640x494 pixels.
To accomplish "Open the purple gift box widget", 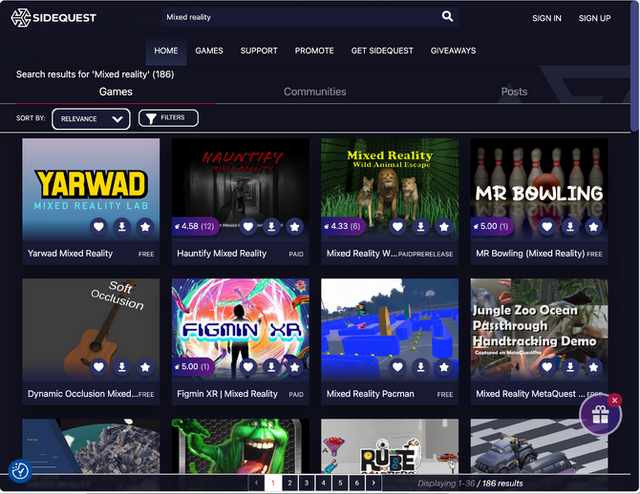I will (600, 415).
